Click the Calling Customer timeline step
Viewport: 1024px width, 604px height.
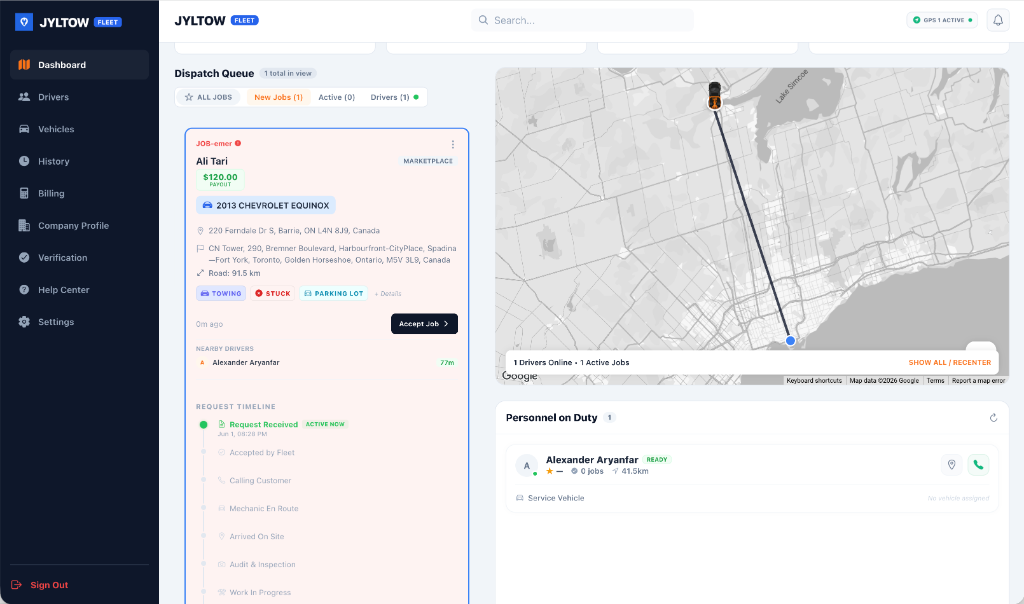point(260,481)
